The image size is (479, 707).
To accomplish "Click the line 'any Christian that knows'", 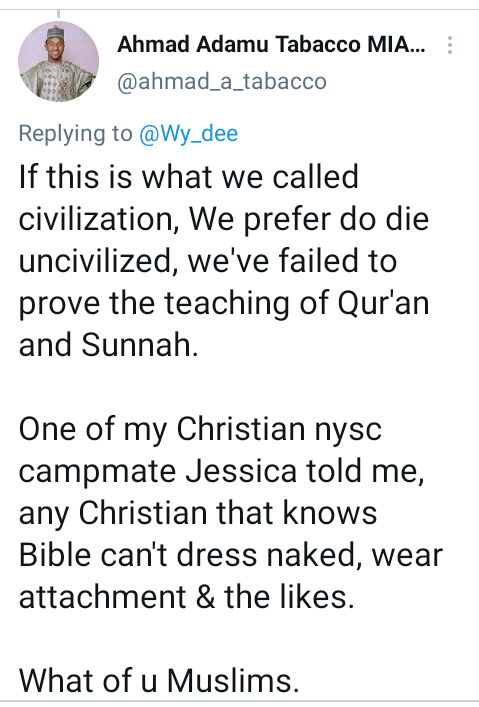I will 198,513.
